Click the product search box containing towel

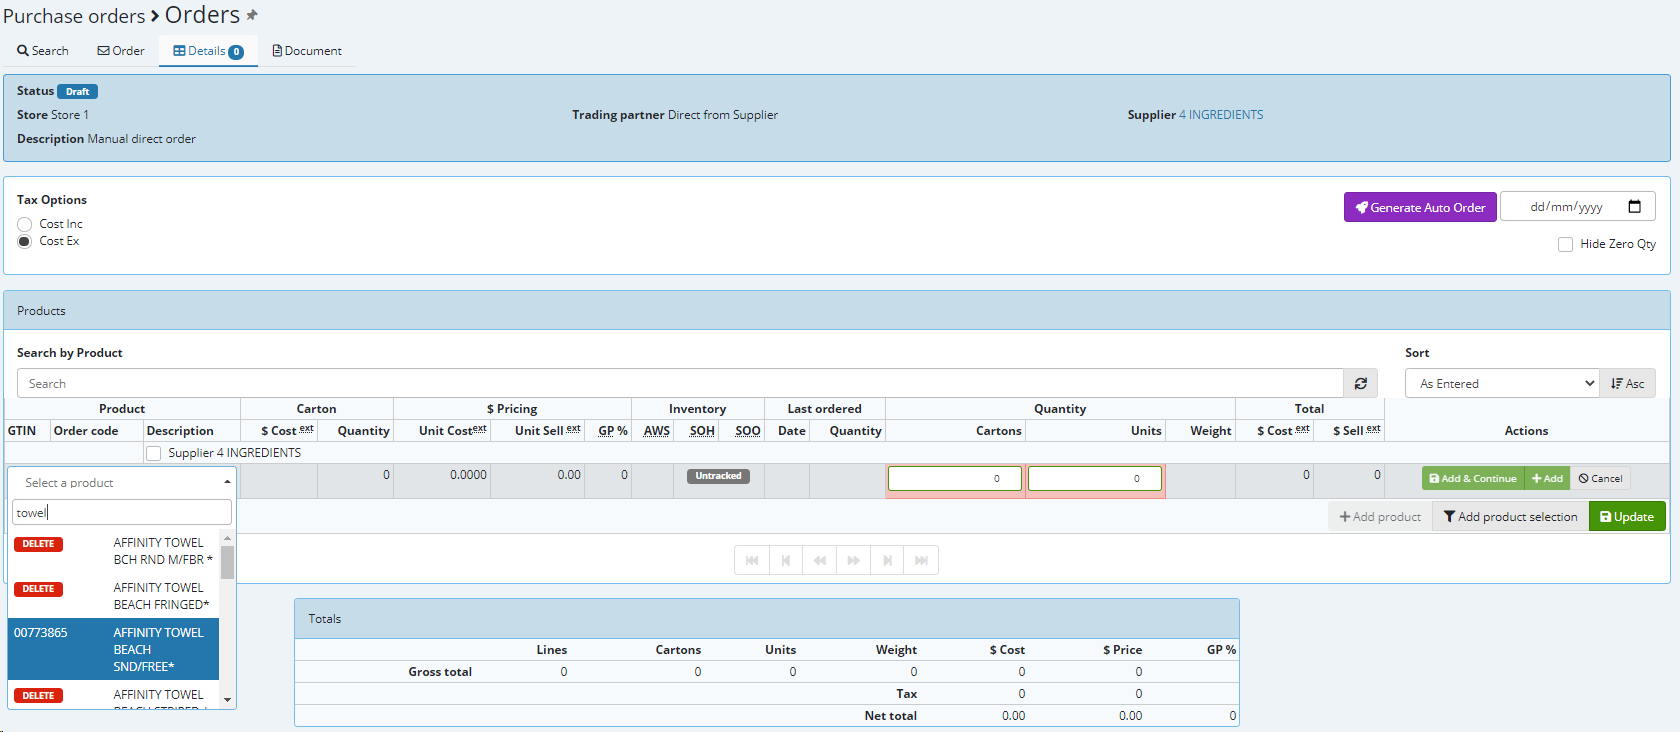click(x=122, y=513)
